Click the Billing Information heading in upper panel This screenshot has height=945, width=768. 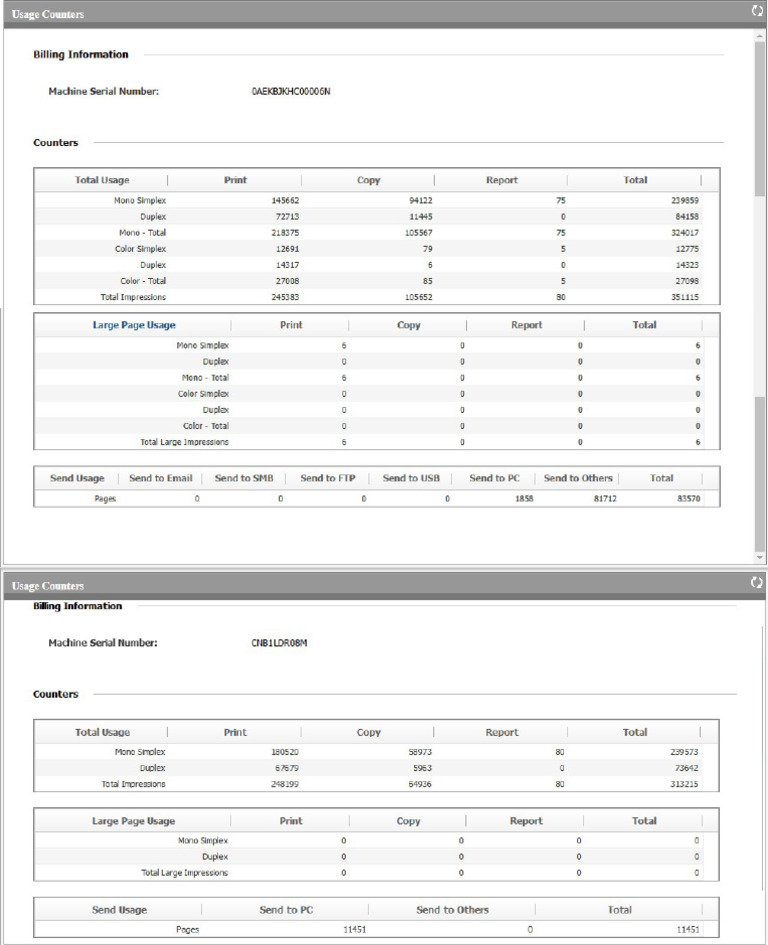(81, 54)
